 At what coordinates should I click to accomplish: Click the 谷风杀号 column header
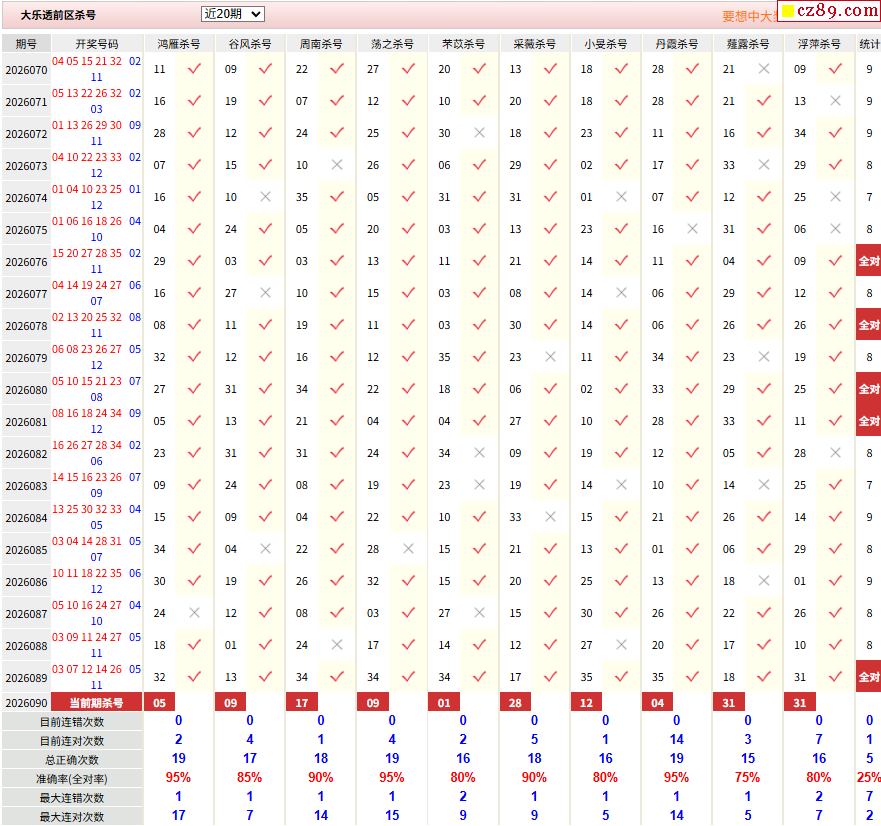click(249, 44)
